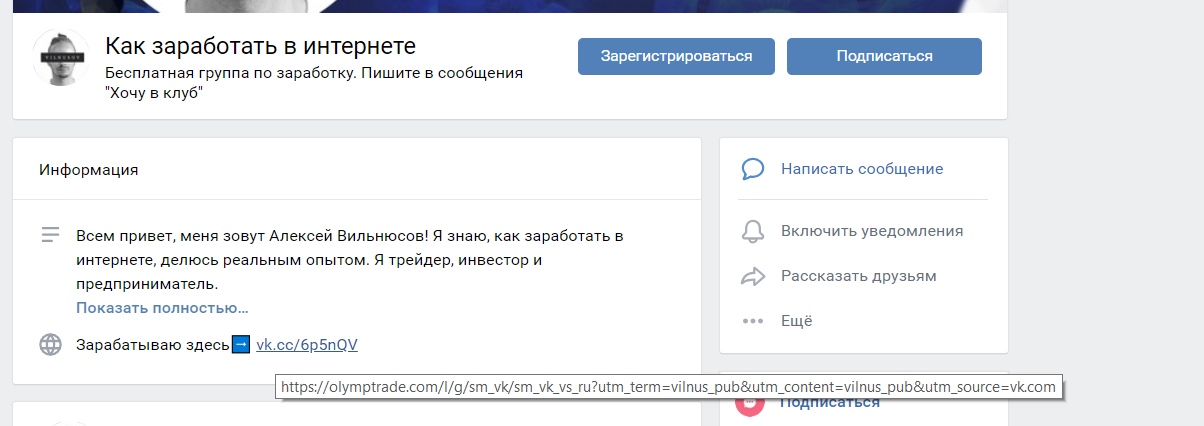Click the Бесплатная группа по заработку status text

pyautogui.click(x=314, y=83)
